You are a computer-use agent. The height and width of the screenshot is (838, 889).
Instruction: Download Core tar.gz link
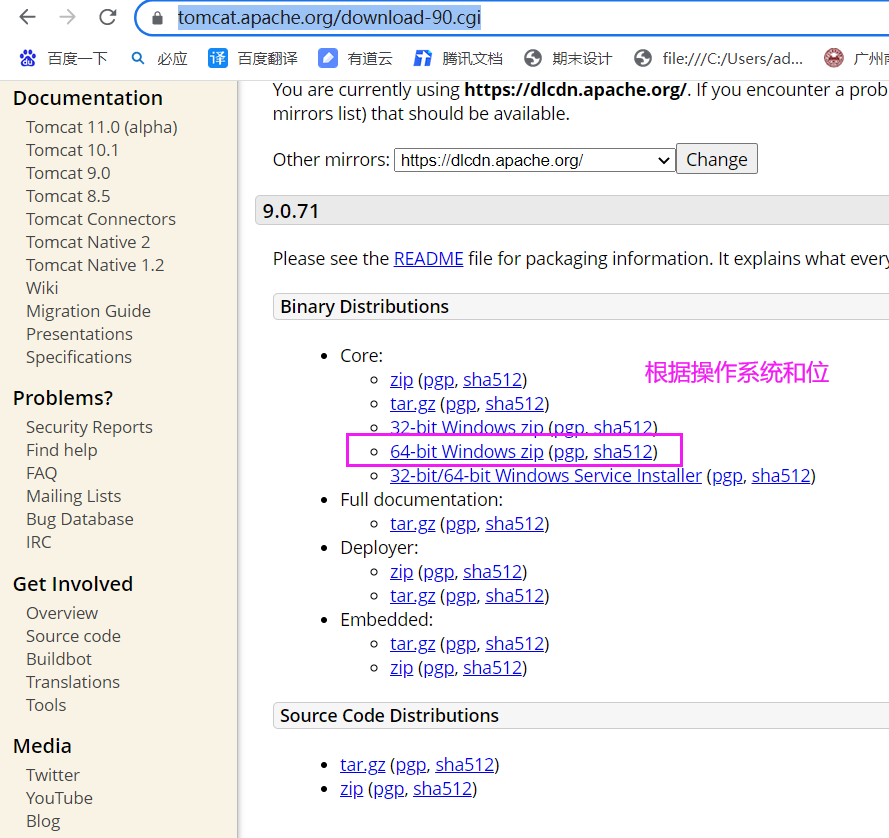tap(413, 404)
